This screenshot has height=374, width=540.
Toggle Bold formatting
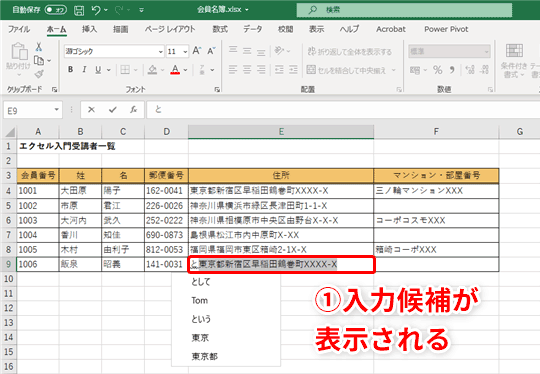click(70, 70)
